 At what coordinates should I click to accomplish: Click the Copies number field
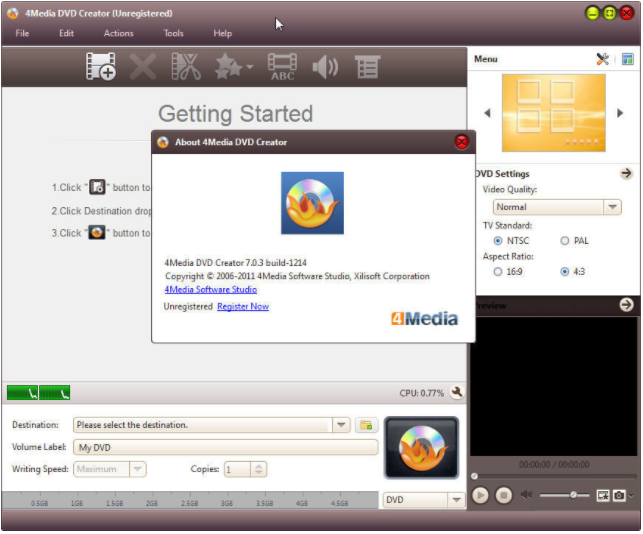tap(237, 469)
